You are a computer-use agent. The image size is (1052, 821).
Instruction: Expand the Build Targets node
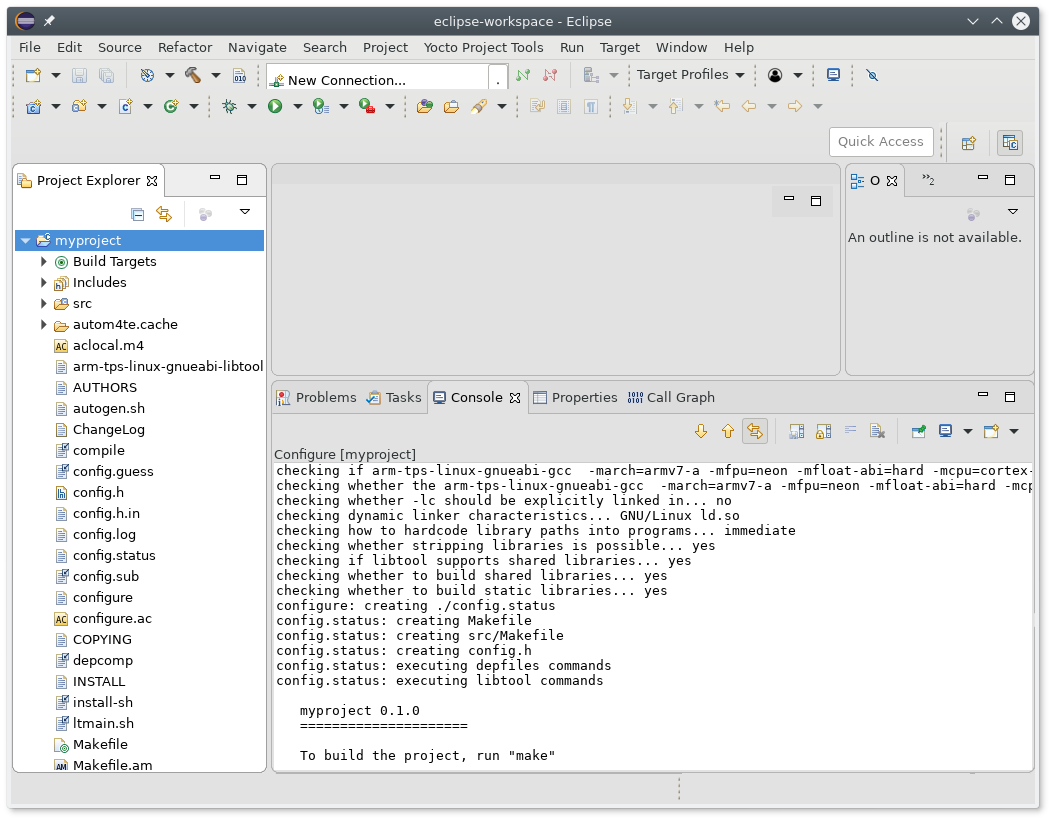point(44,262)
